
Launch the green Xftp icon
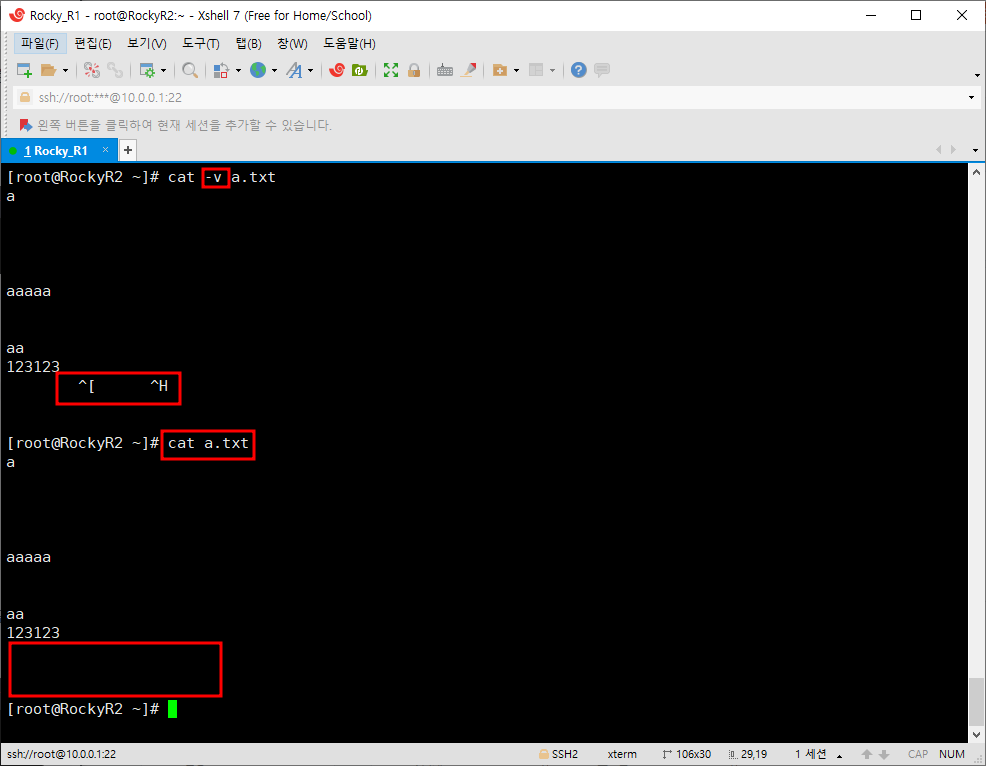click(x=360, y=70)
